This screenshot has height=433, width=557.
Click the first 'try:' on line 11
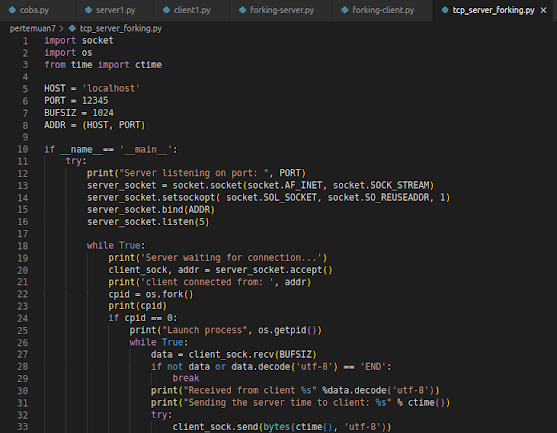click(76, 161)
